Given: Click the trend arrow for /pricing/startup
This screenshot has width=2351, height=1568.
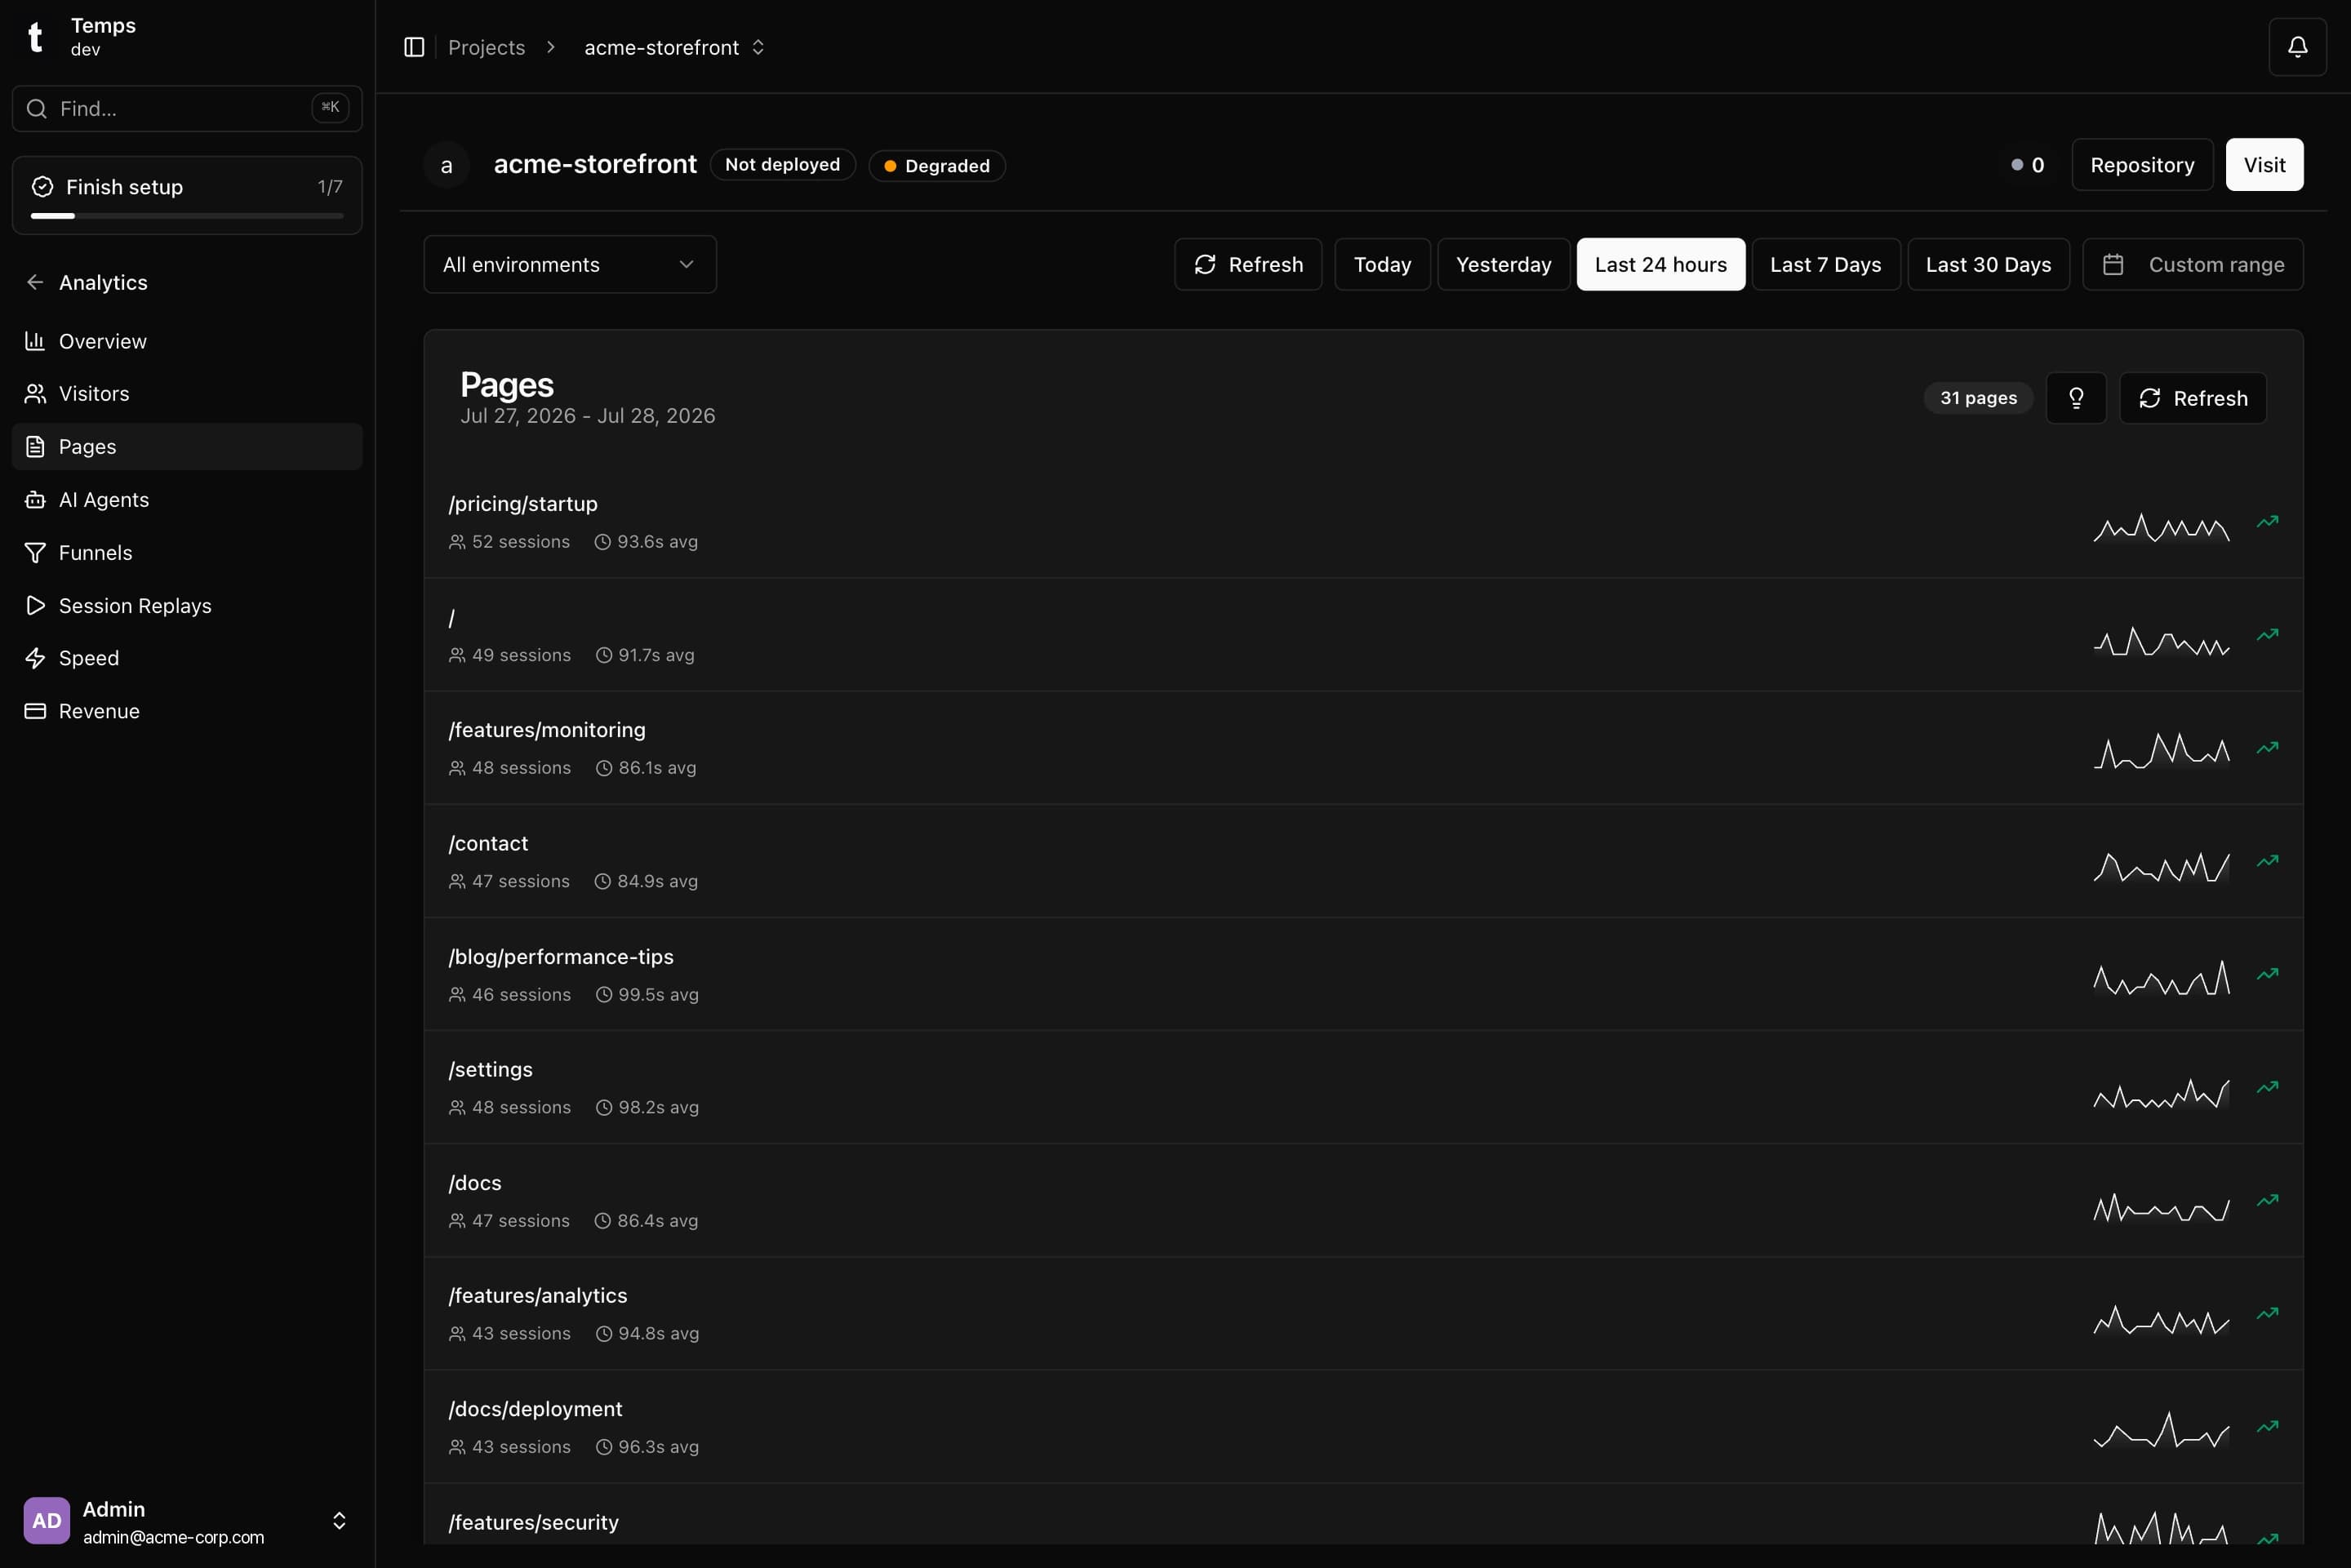Looking at the screenshot, I should (x=2267, y=521).
